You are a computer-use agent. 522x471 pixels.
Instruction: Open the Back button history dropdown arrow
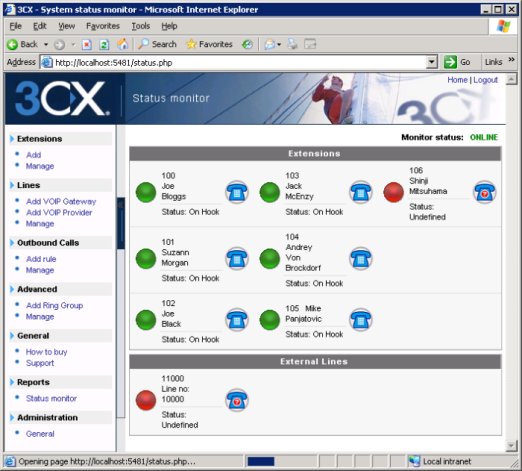click(46, 44)
